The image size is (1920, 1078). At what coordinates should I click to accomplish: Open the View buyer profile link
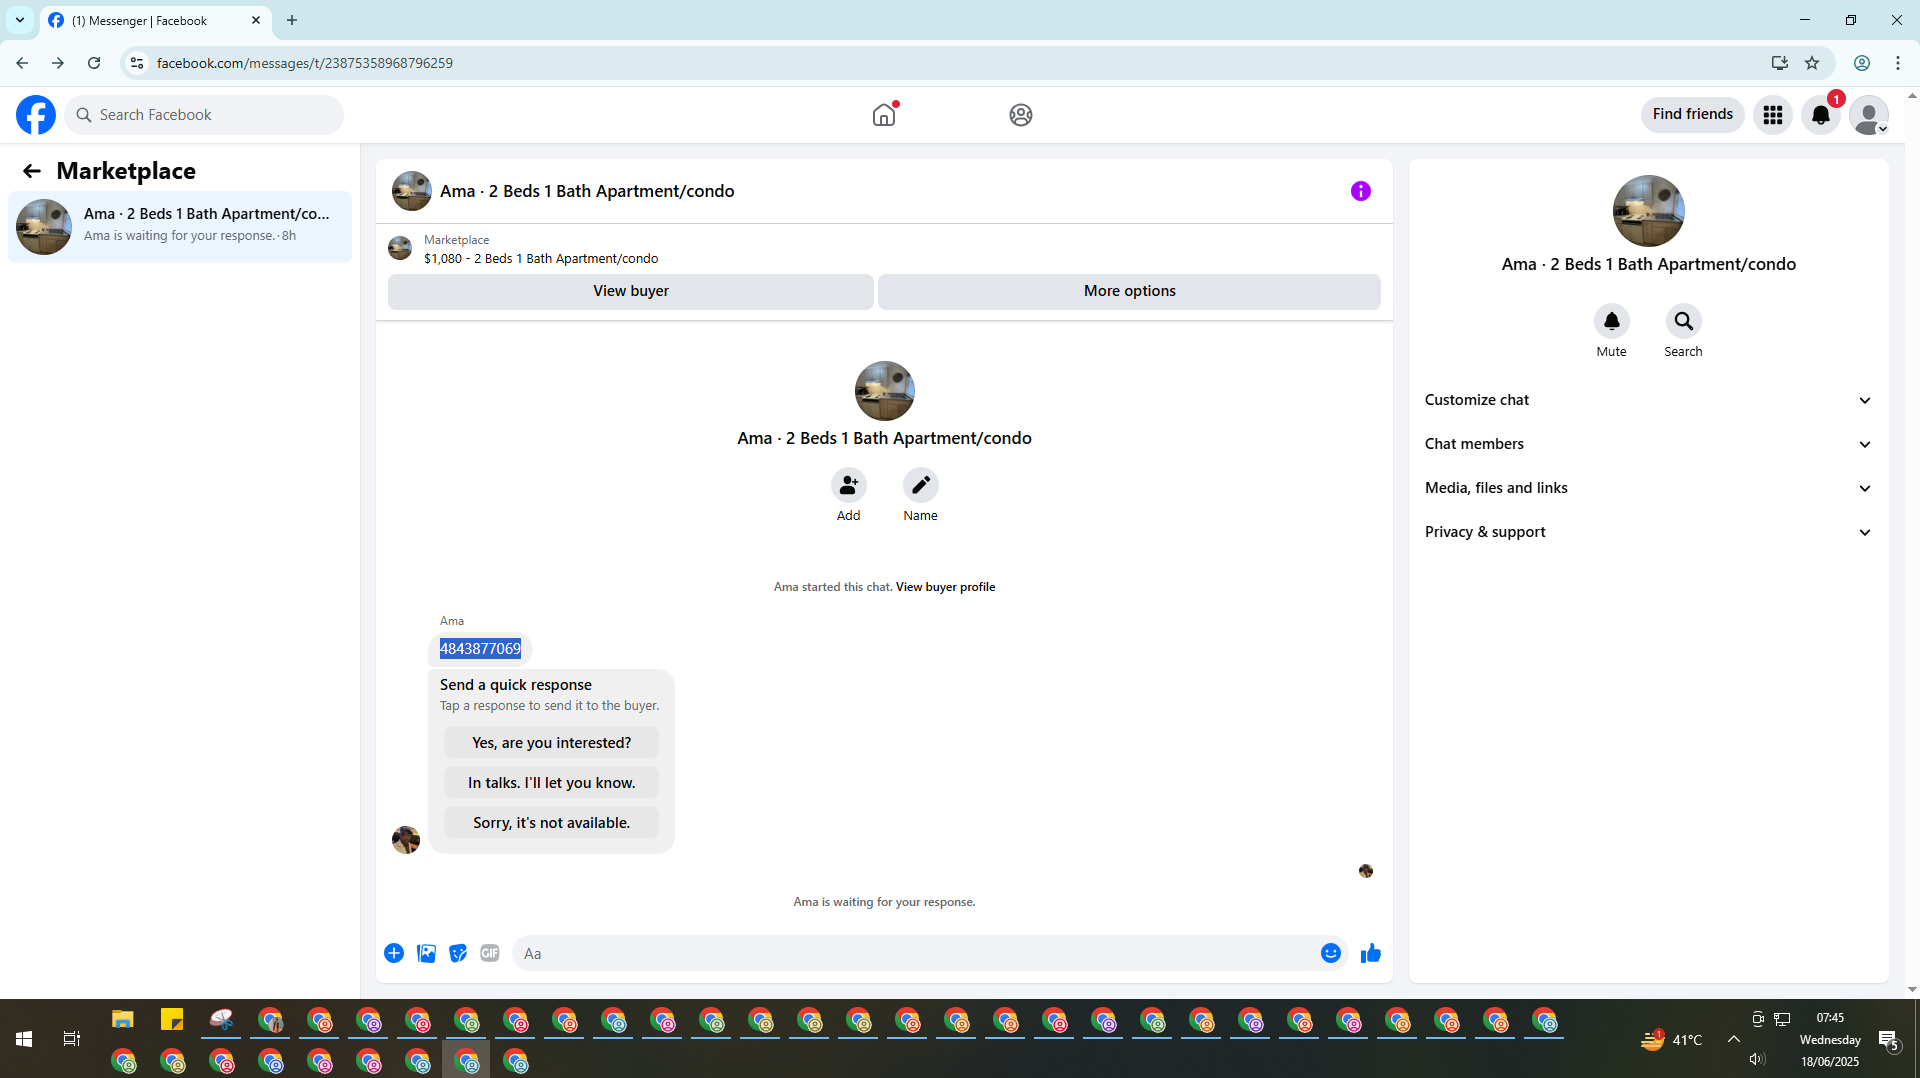945,587
